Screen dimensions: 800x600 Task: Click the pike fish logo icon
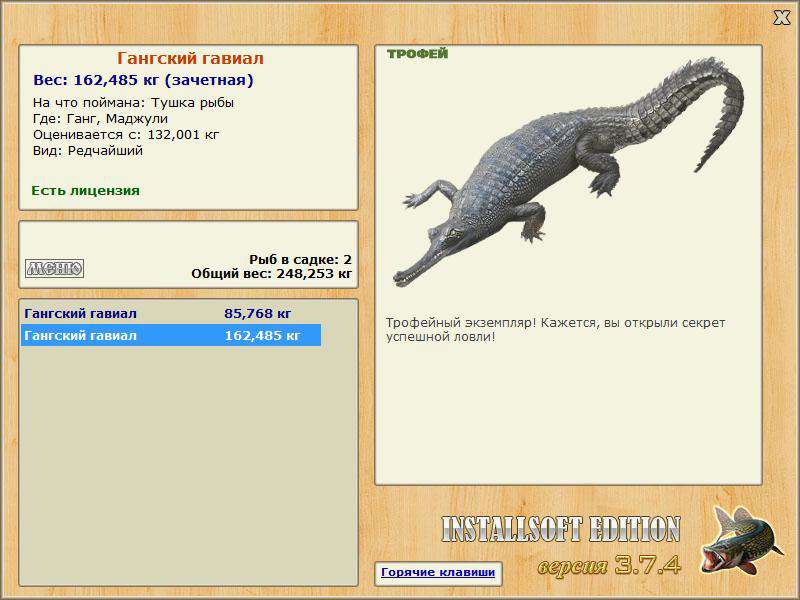tap(741, 541)
